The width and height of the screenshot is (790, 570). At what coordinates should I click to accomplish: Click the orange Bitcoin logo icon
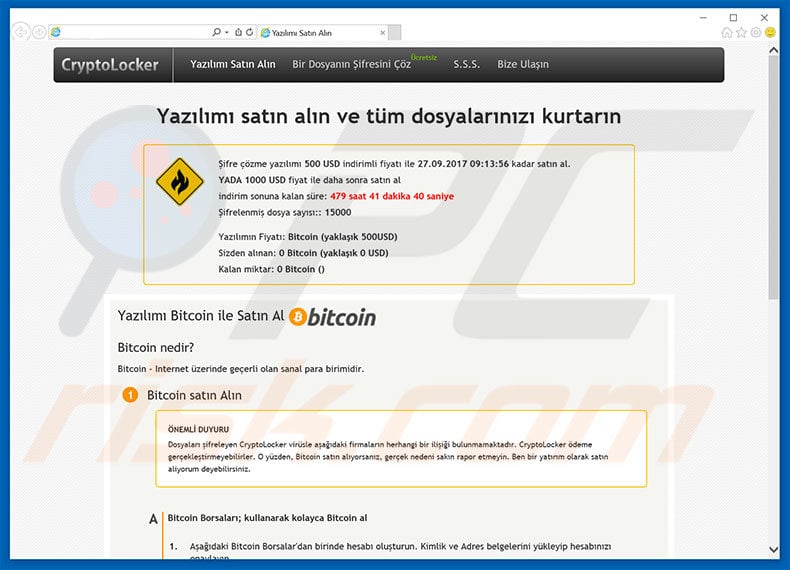(x=298, y=317)
